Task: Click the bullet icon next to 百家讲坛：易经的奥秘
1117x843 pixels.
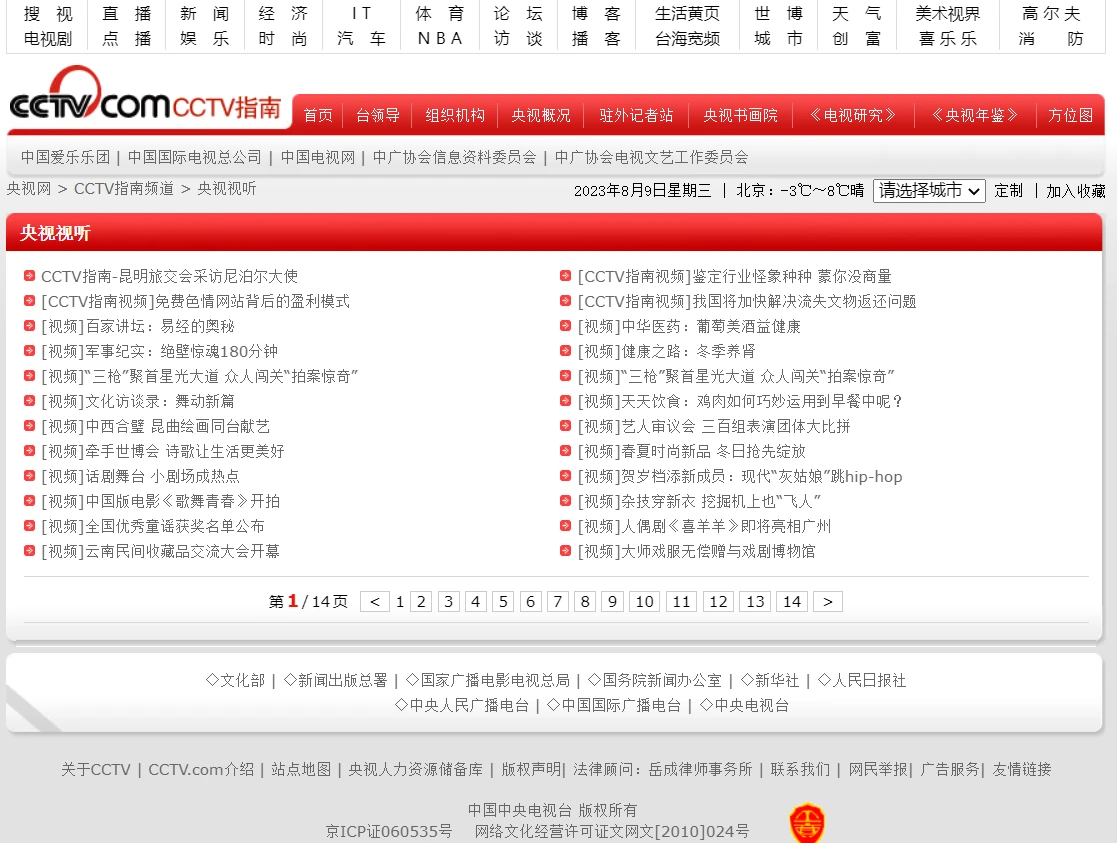Action: [x=29, y=326]
